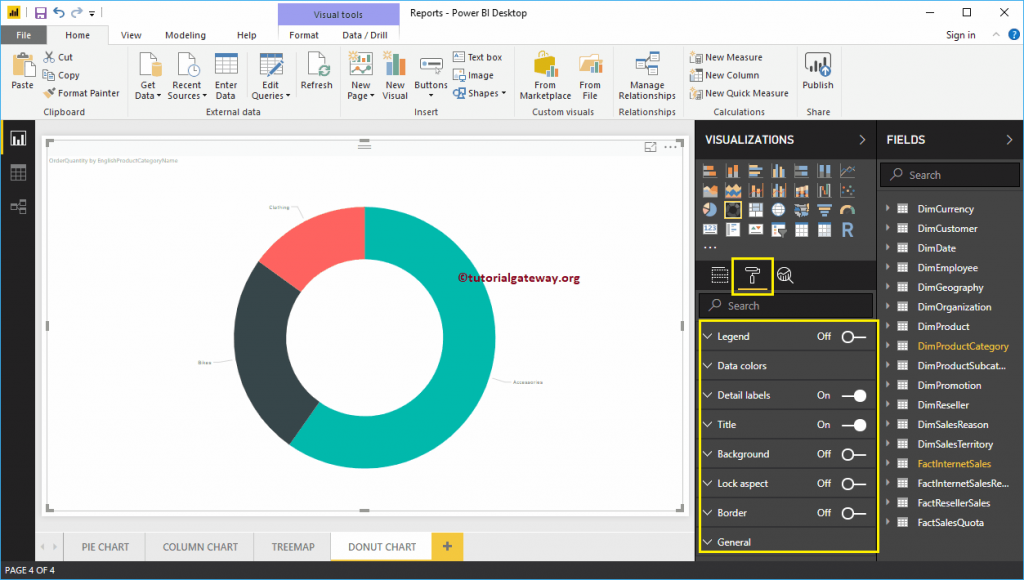Select the Pie chart visualization icon
The image size is (1024, 580).
coord(709,209)
